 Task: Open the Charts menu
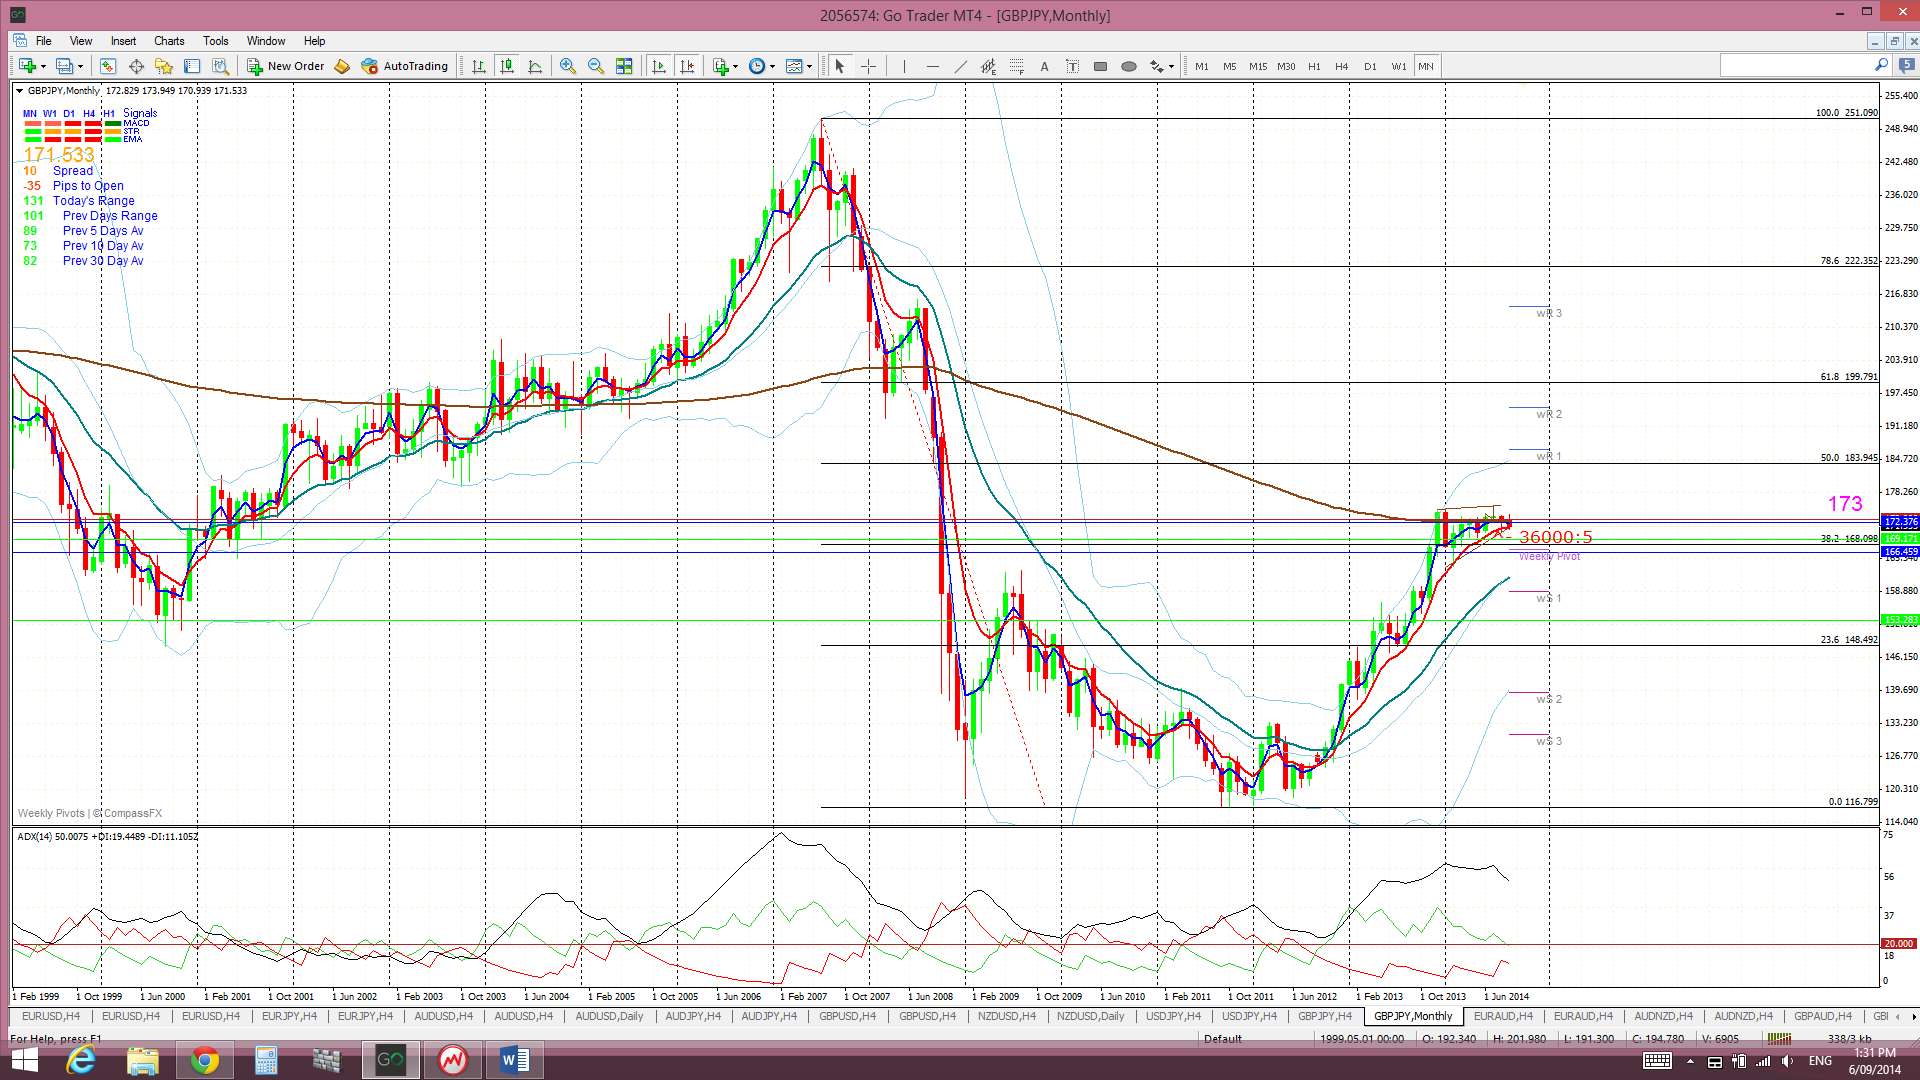[168, 41]
